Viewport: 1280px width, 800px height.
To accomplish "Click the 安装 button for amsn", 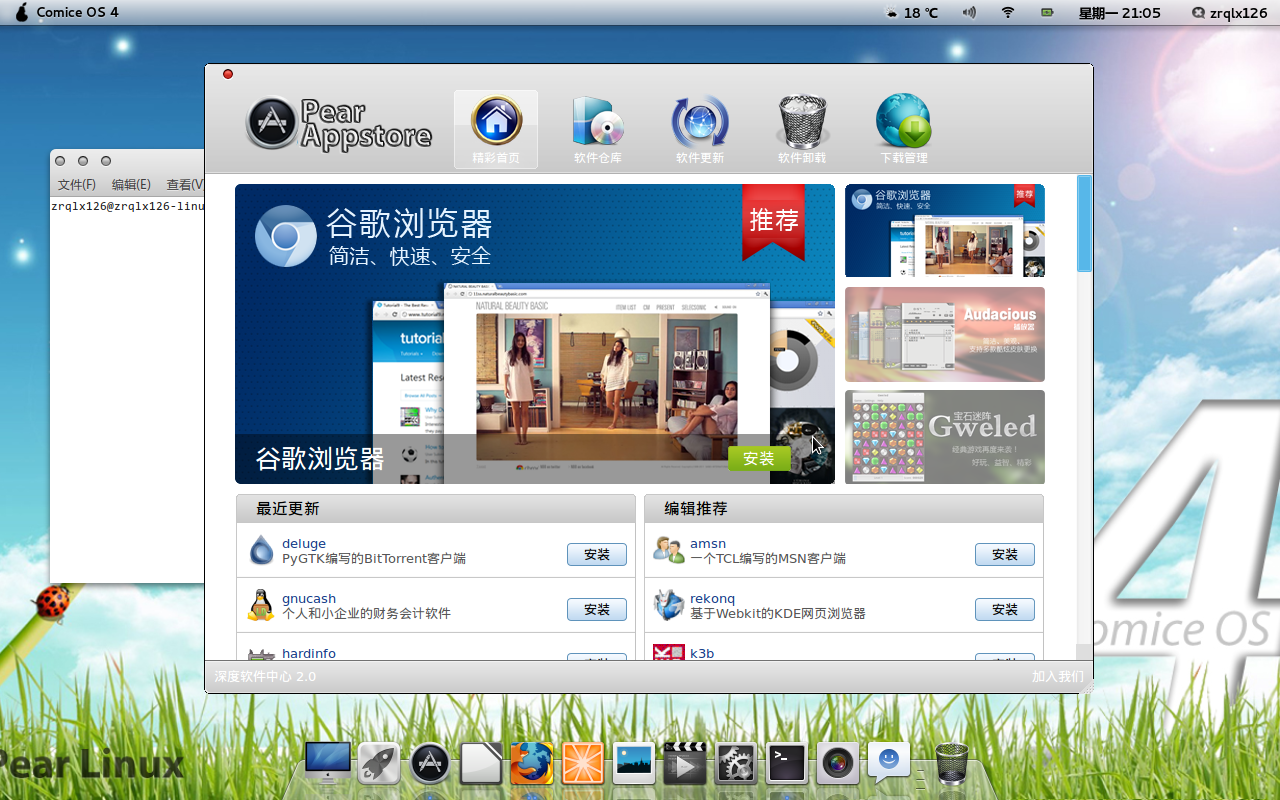I will point(1005,554).
